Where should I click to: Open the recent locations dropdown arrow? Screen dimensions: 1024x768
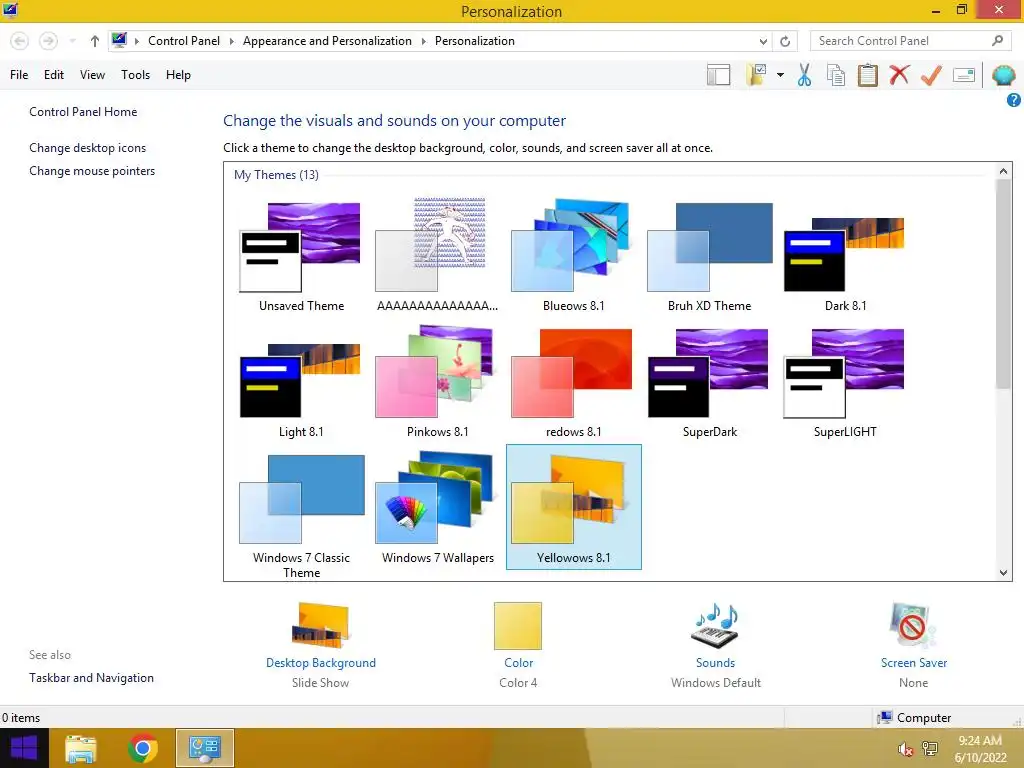tap(72, 41)
